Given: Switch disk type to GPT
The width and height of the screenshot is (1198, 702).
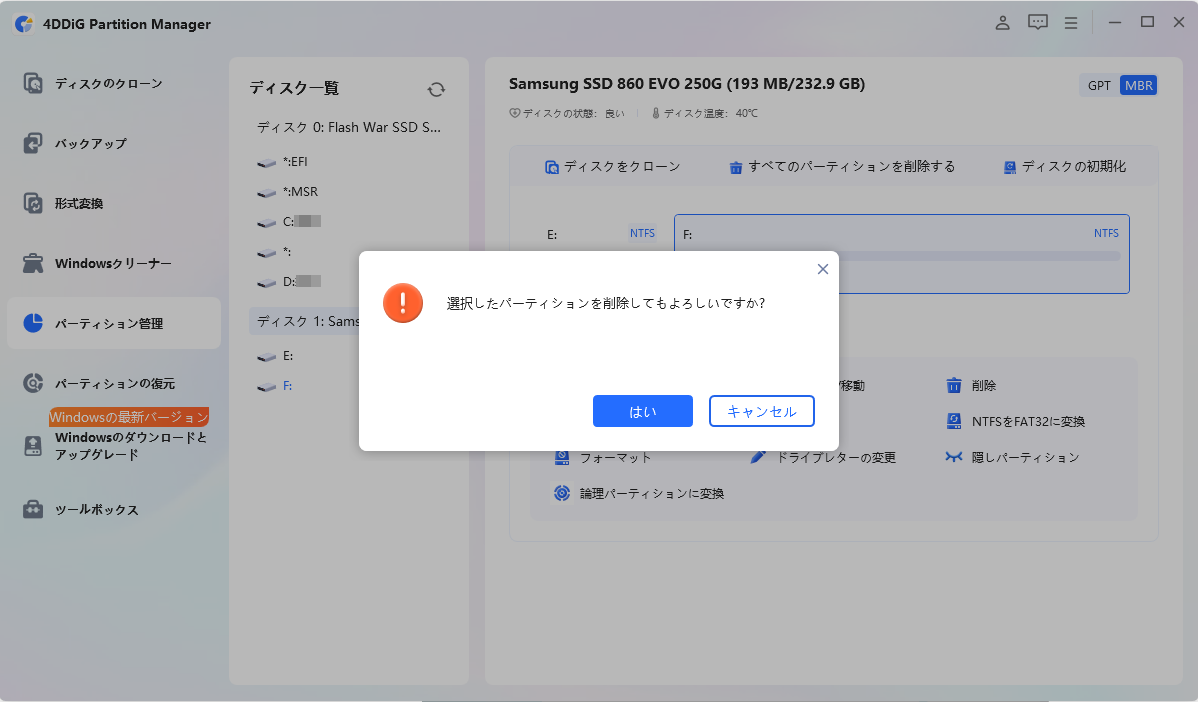Looking at the screenshot, I should point(1099,86).
